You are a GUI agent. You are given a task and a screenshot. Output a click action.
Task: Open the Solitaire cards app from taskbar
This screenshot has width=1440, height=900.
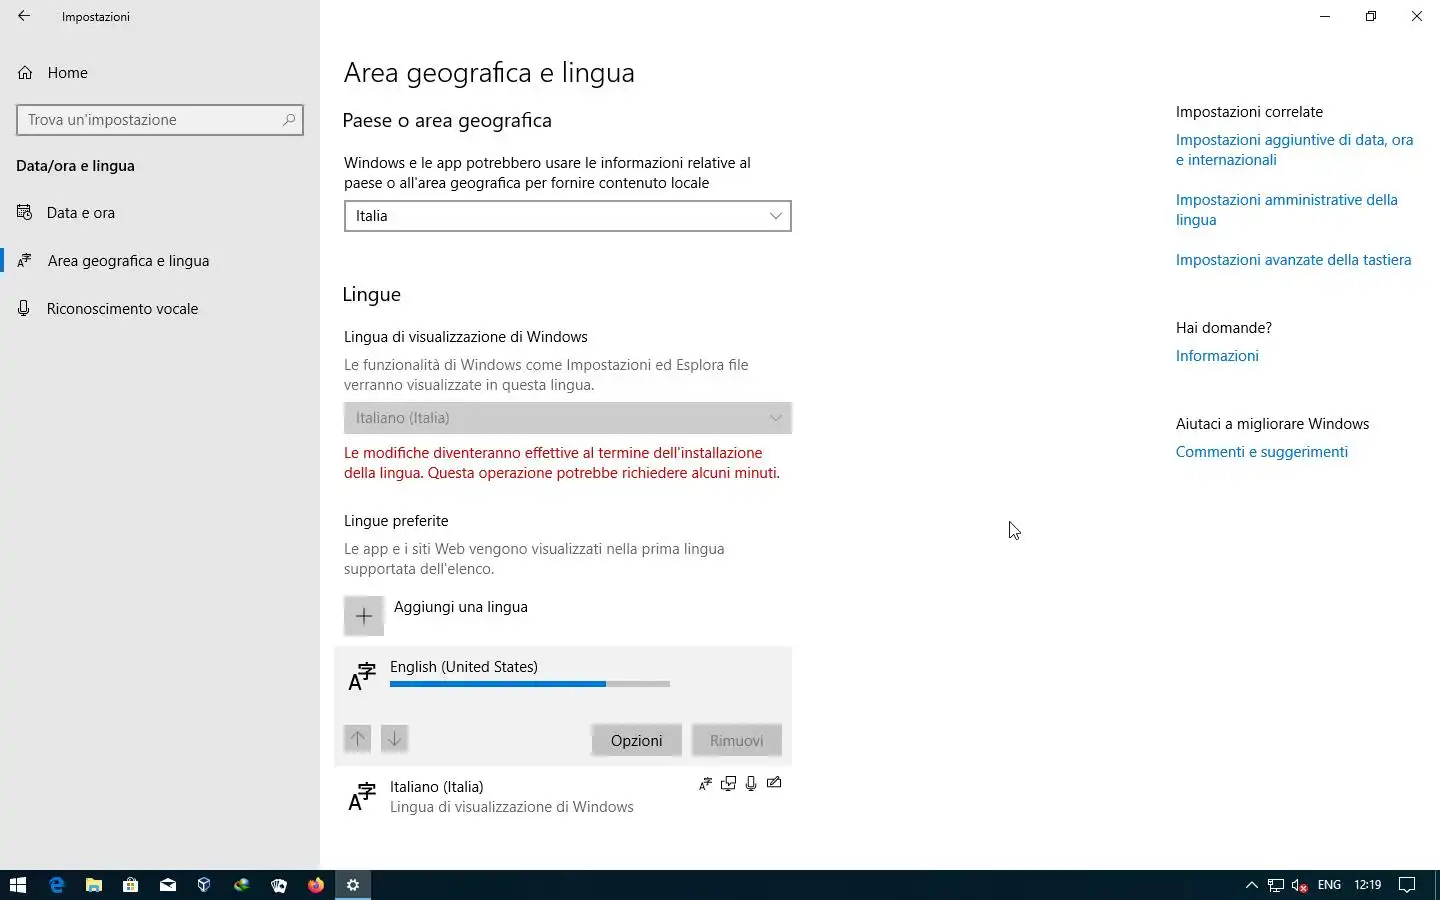[278, 885]
